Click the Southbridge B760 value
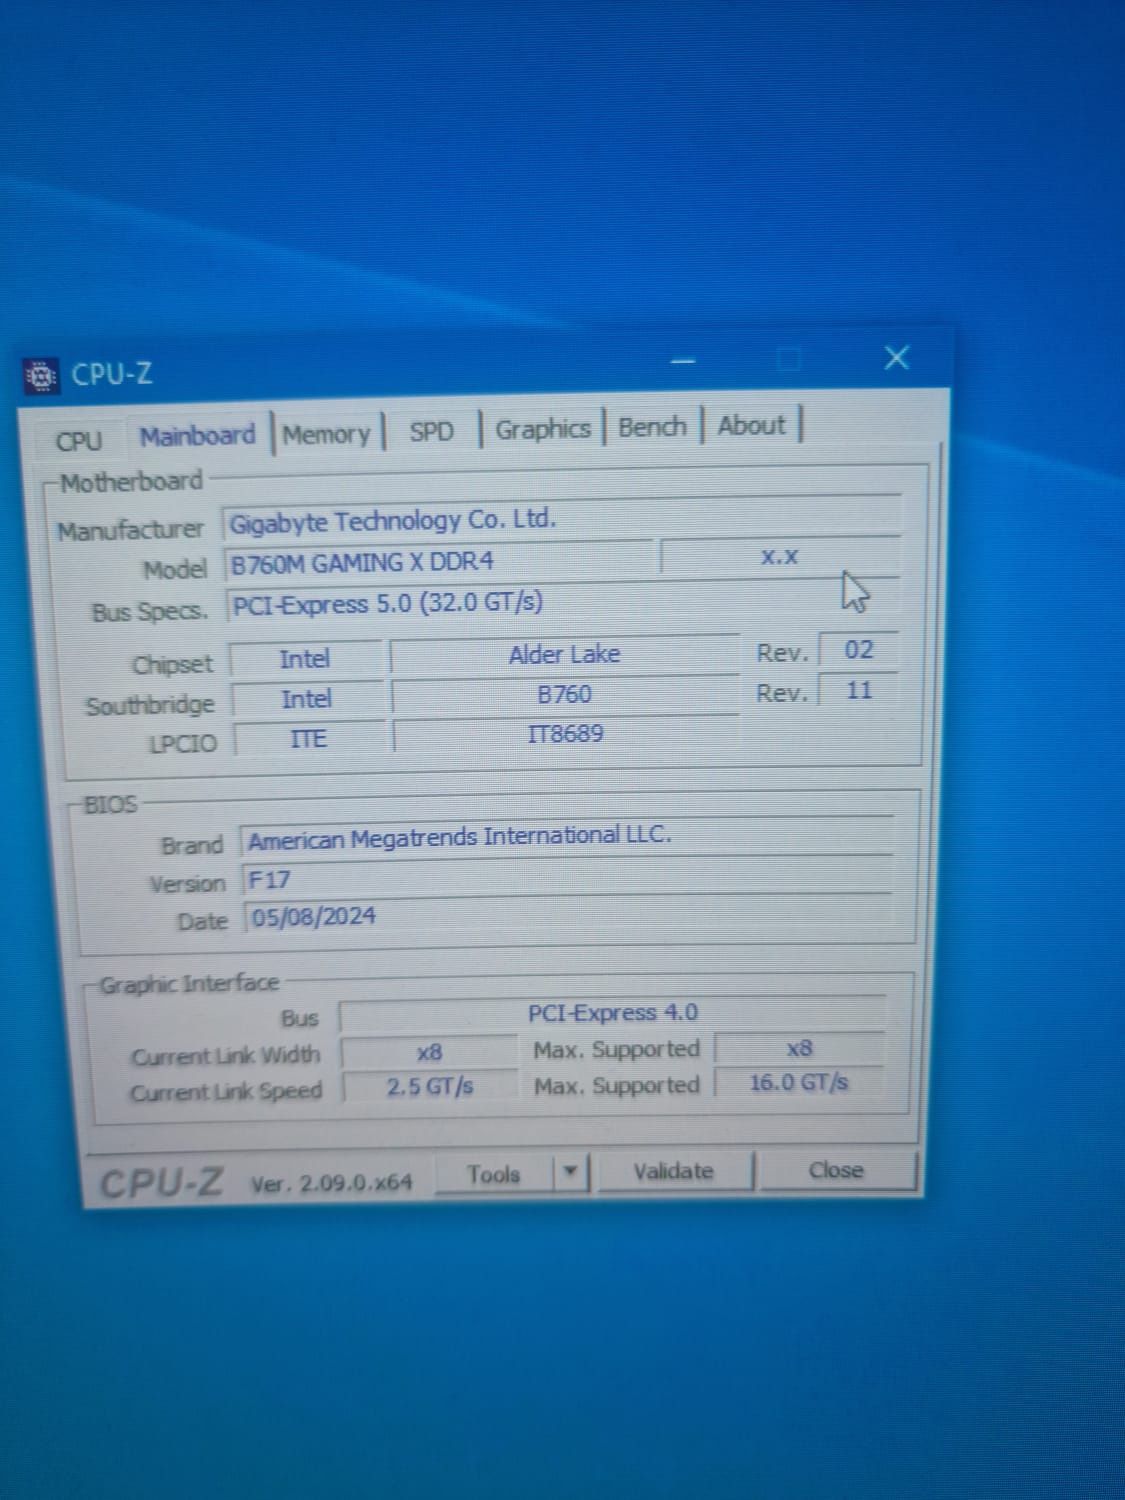Image resolution: width=1125 pixels, height=1500 pixels. click(565, 694)
